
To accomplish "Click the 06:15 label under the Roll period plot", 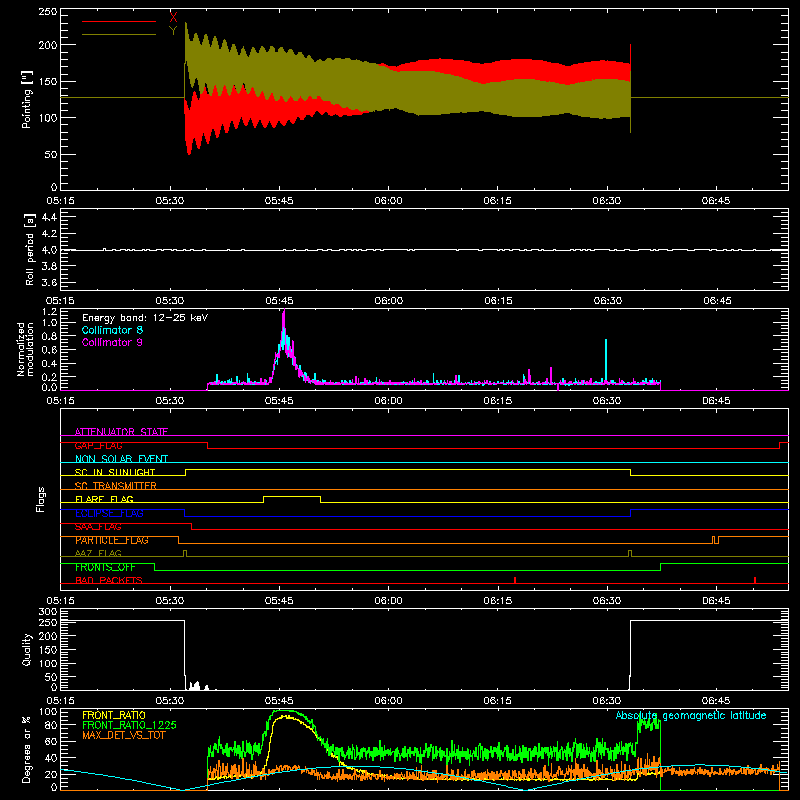I will point(498,301).
